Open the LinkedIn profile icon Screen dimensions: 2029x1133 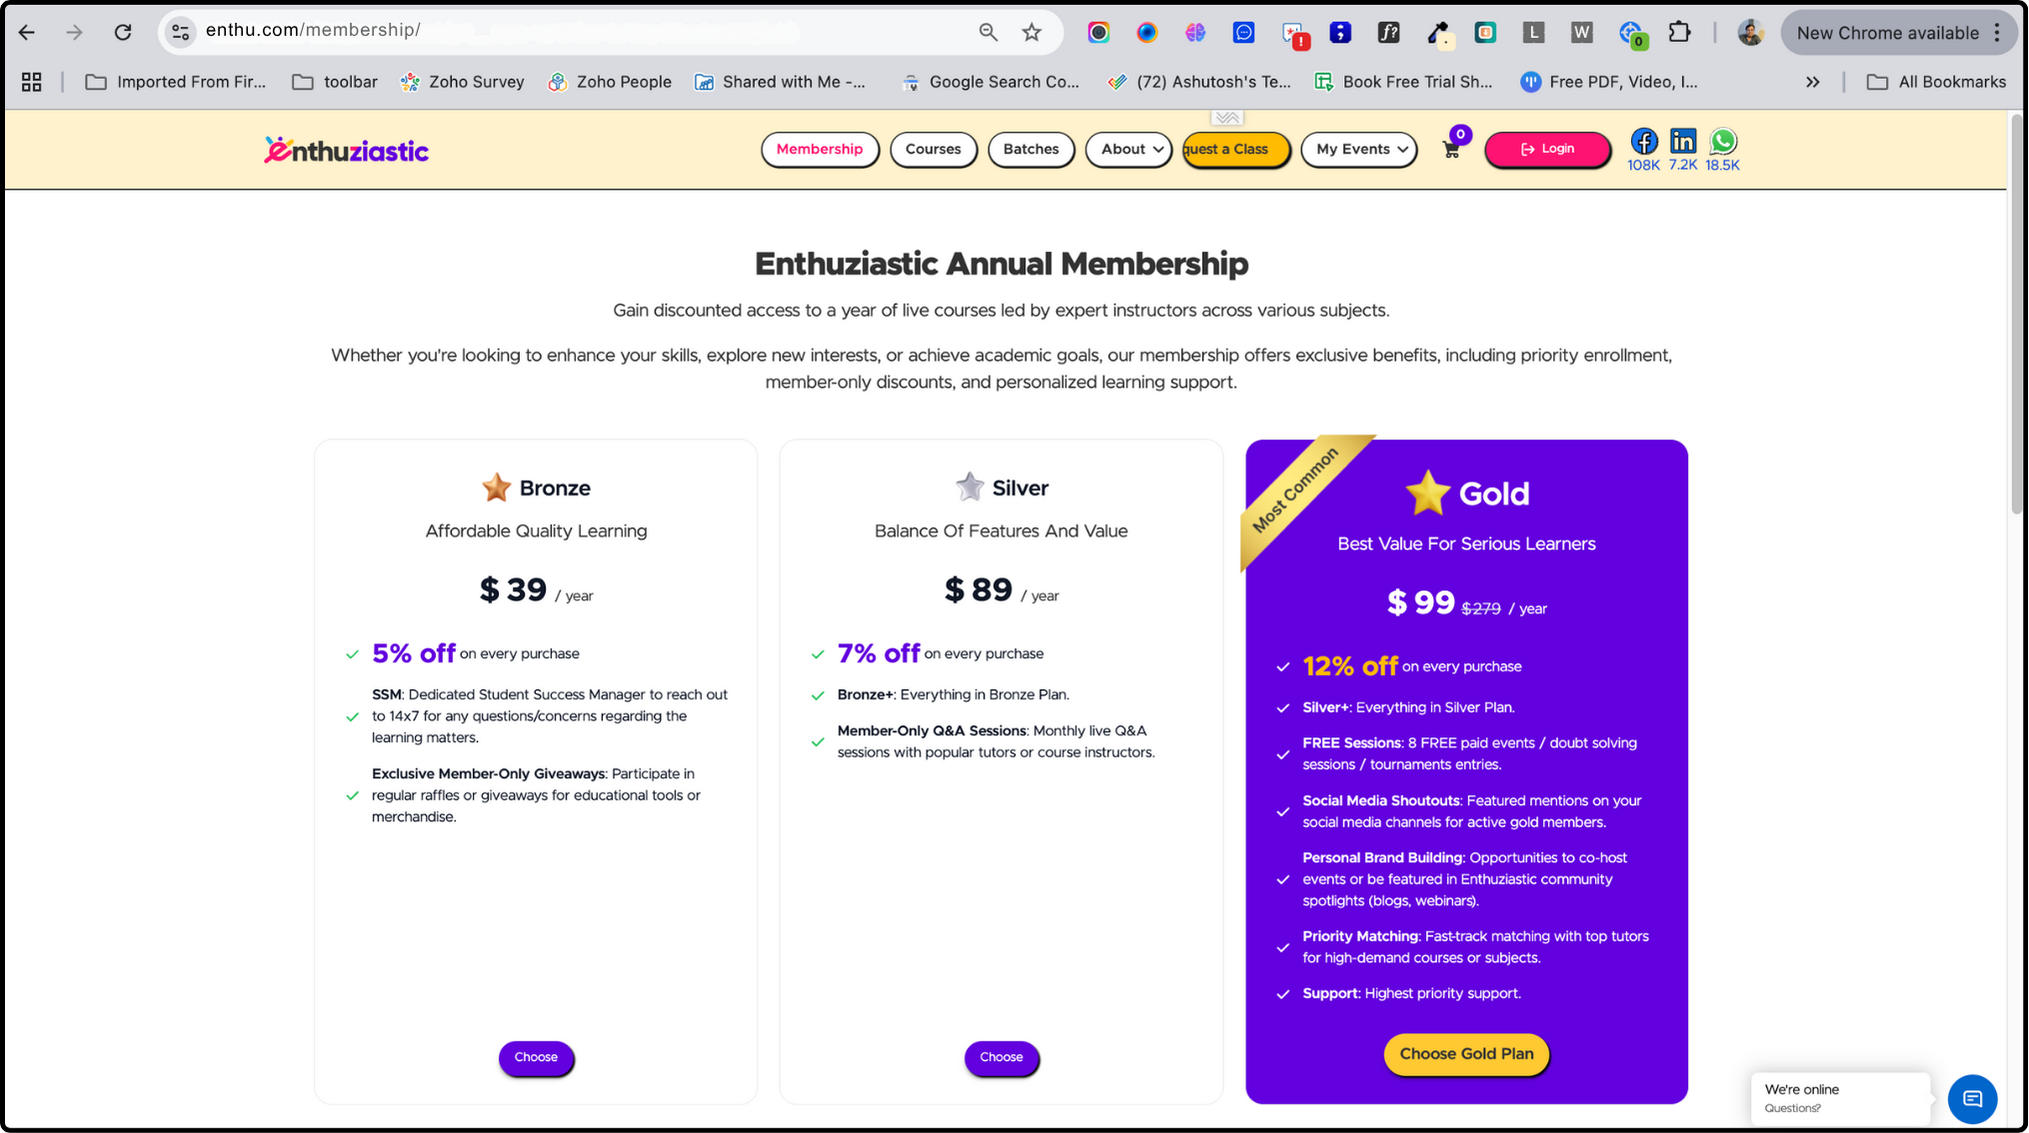coord(1683,142)
